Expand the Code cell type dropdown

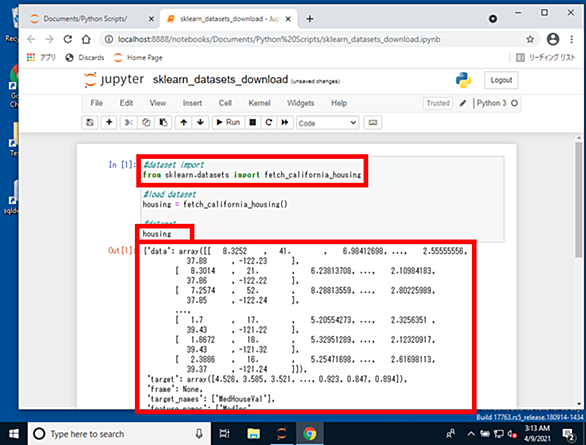328,123
